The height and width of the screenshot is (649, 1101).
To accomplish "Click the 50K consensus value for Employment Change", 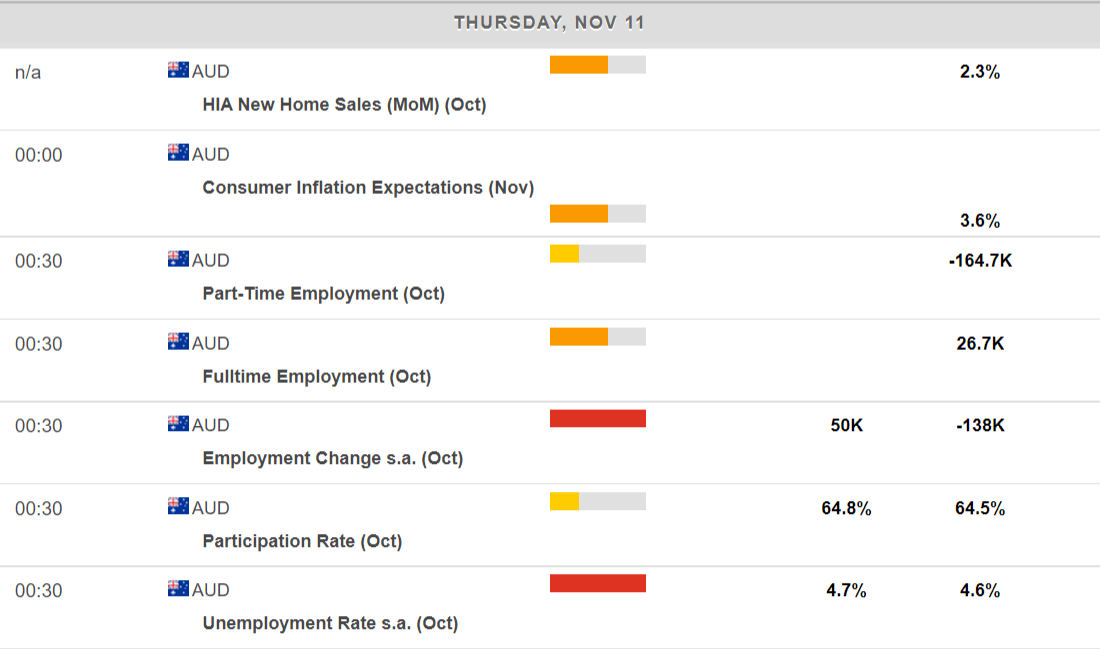I will tap(846, 425).
